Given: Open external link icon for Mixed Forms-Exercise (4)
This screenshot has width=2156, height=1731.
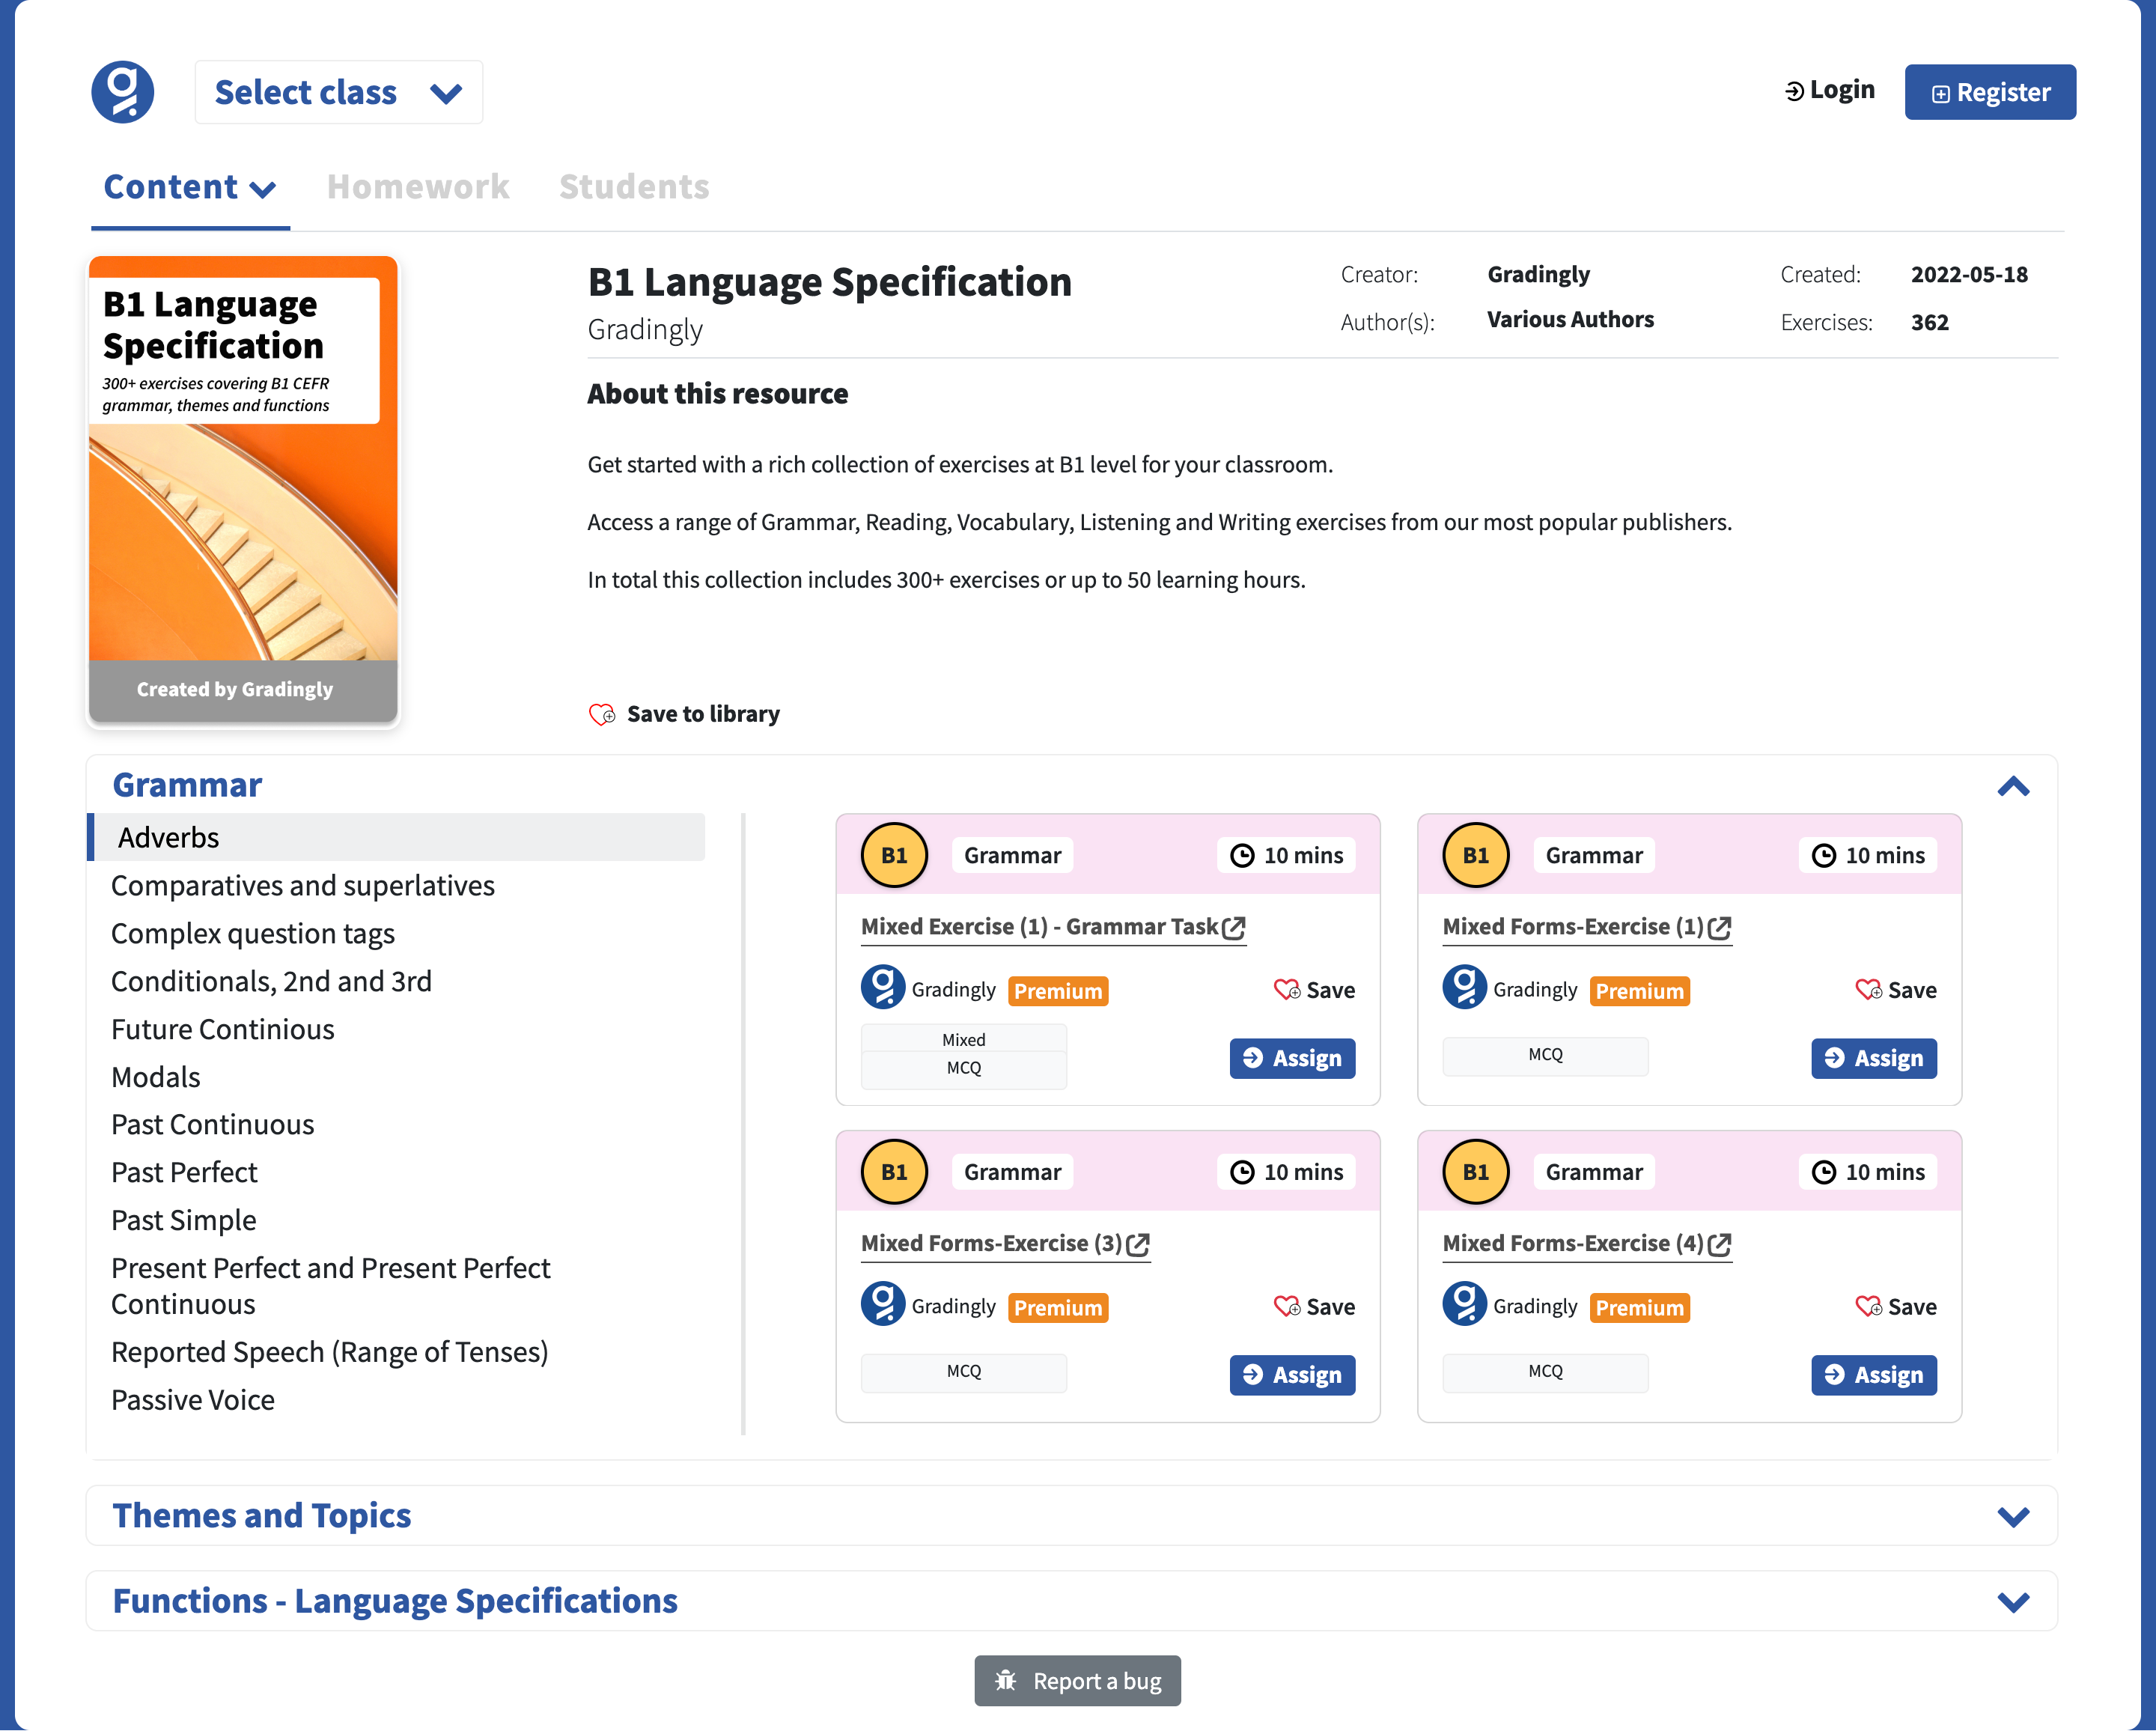Looking at the screenshot, I should click(x=1720, y=1244).
